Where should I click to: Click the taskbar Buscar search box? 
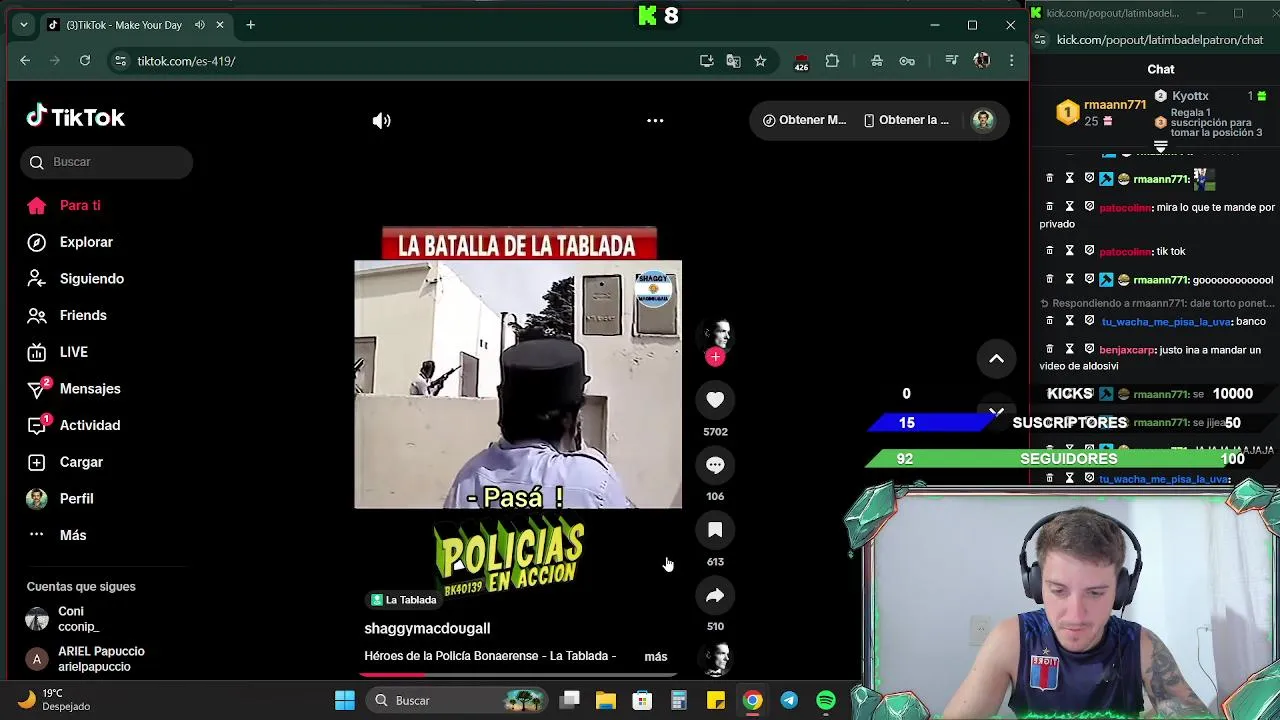point(458,701)
